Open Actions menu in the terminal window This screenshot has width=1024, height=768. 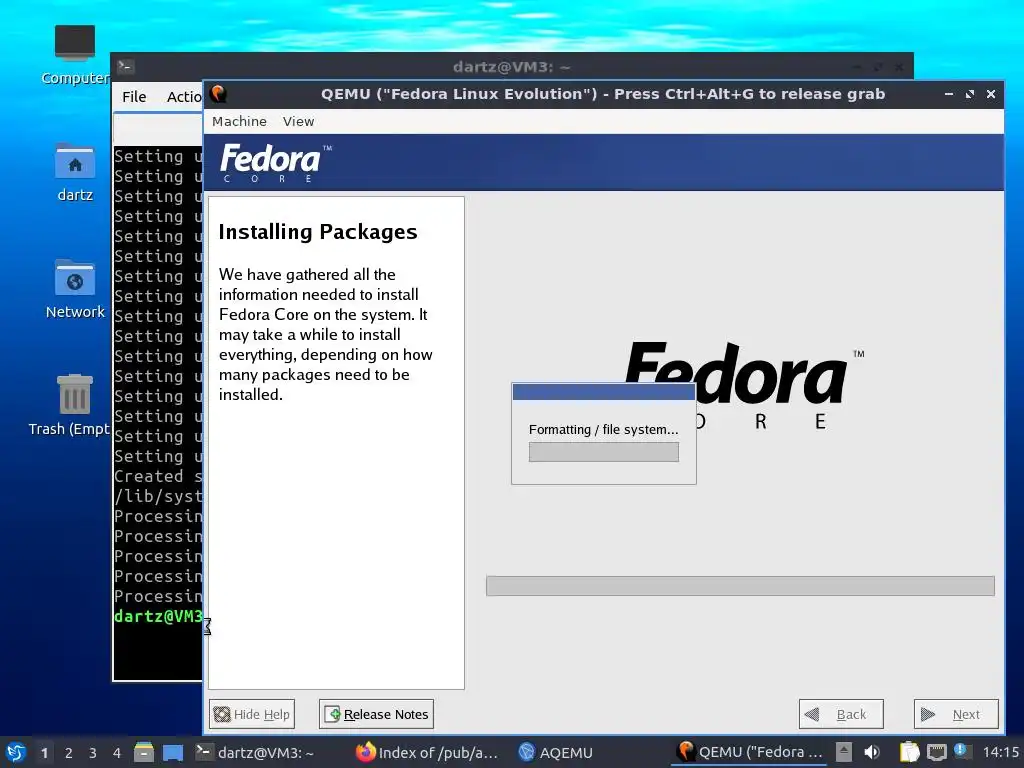(x=184, y=97)
